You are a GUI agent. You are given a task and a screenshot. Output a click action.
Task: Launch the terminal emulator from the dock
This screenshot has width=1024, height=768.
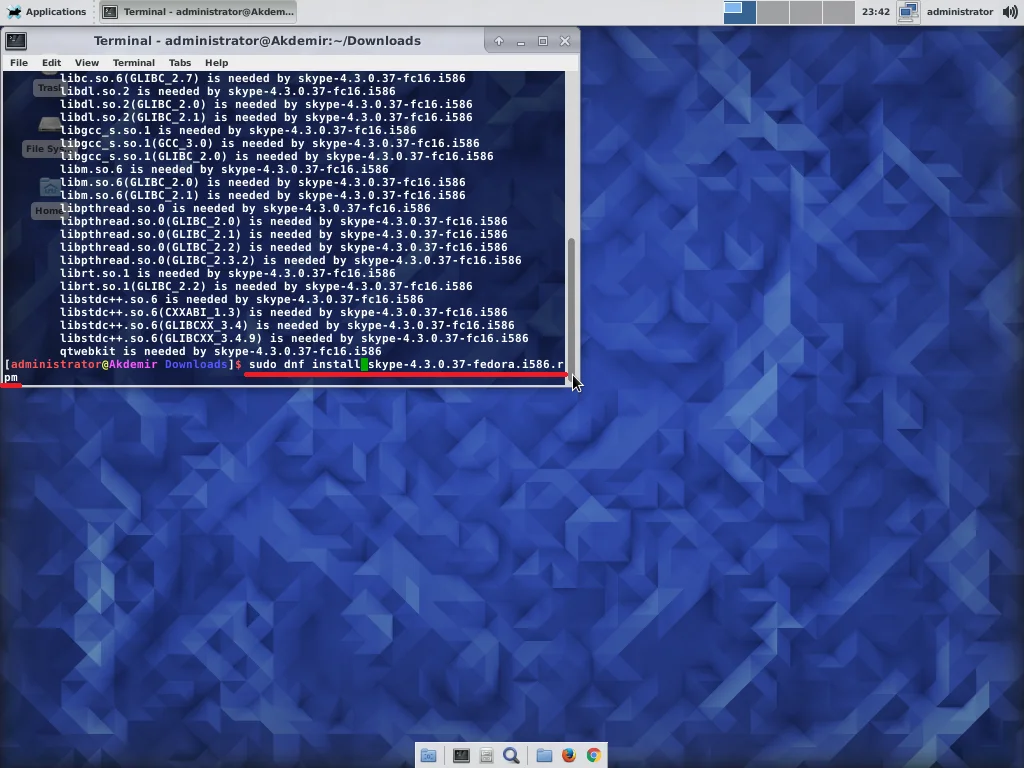pyautogui.click(x=461, y=756)
